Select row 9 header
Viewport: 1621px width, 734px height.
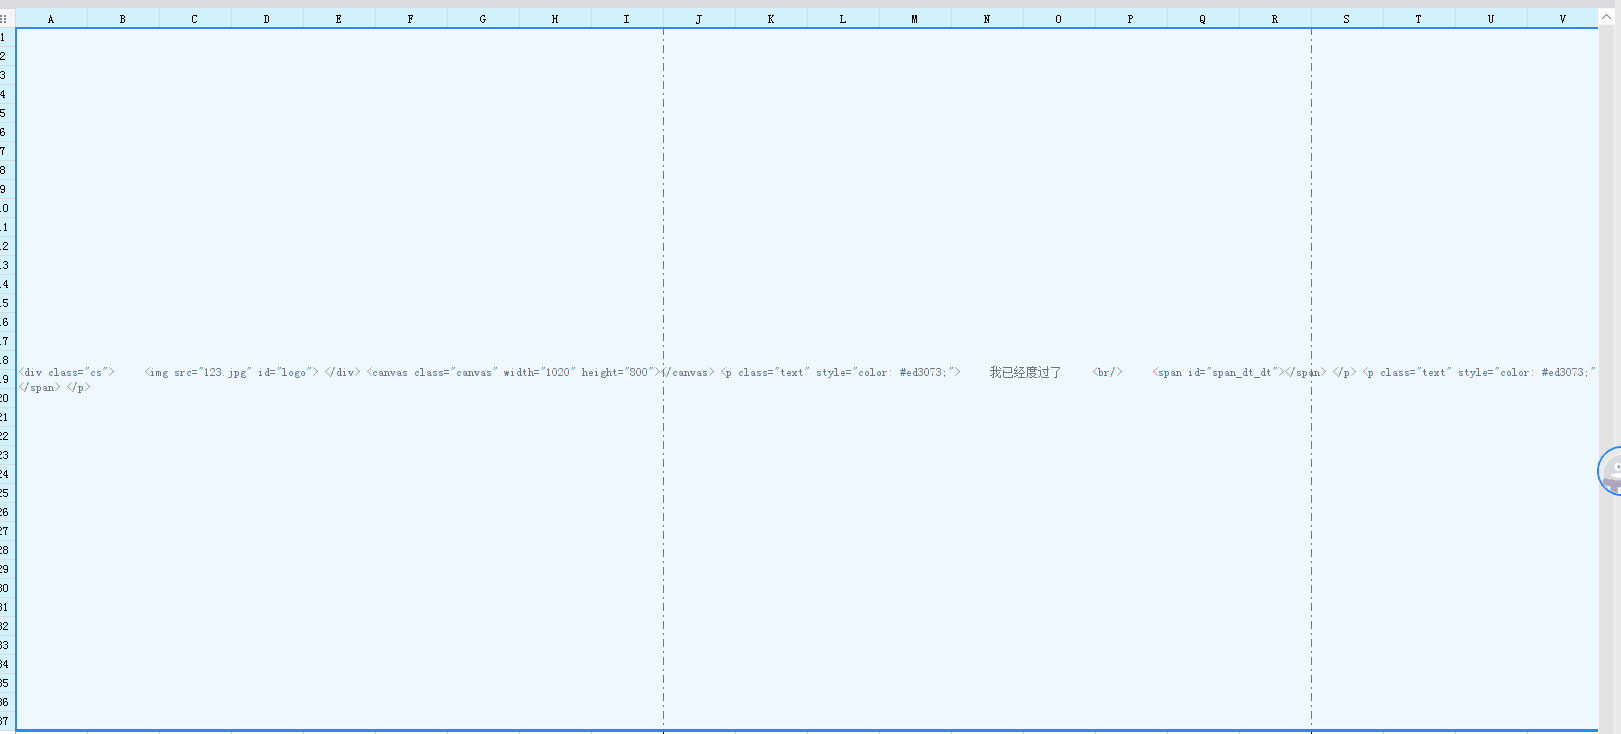tap(7, 189)
